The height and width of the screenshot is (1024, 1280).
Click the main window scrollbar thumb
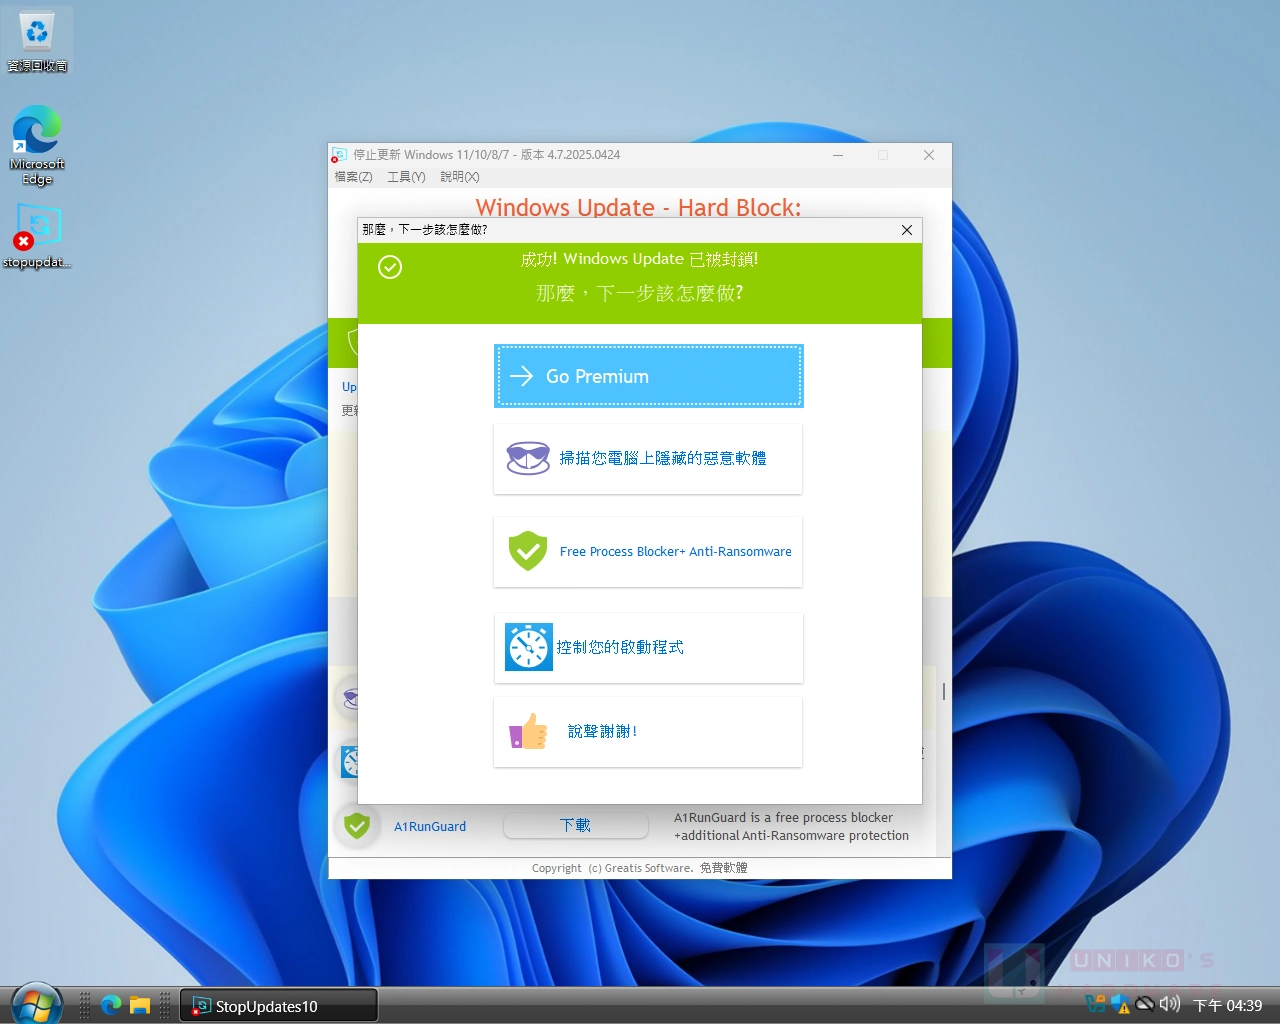click(x=943, y=691)
